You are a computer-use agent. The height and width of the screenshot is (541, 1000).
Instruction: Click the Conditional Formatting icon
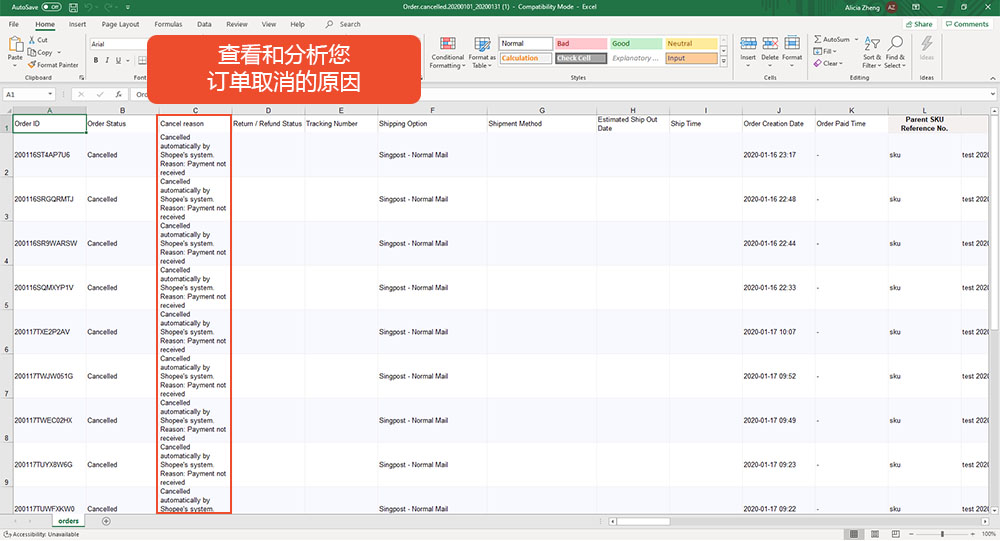448,44
